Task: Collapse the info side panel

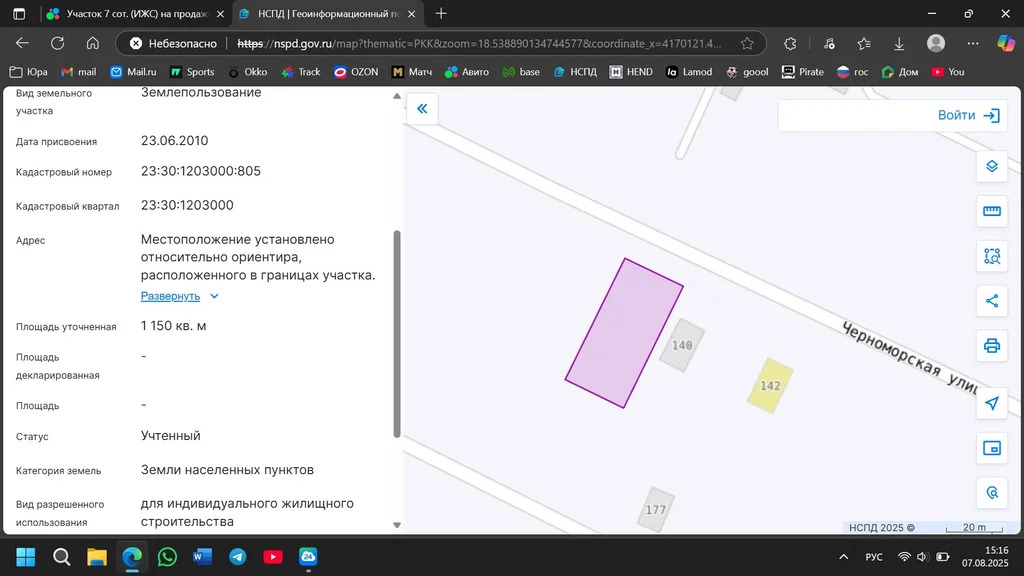Action: 422,109
